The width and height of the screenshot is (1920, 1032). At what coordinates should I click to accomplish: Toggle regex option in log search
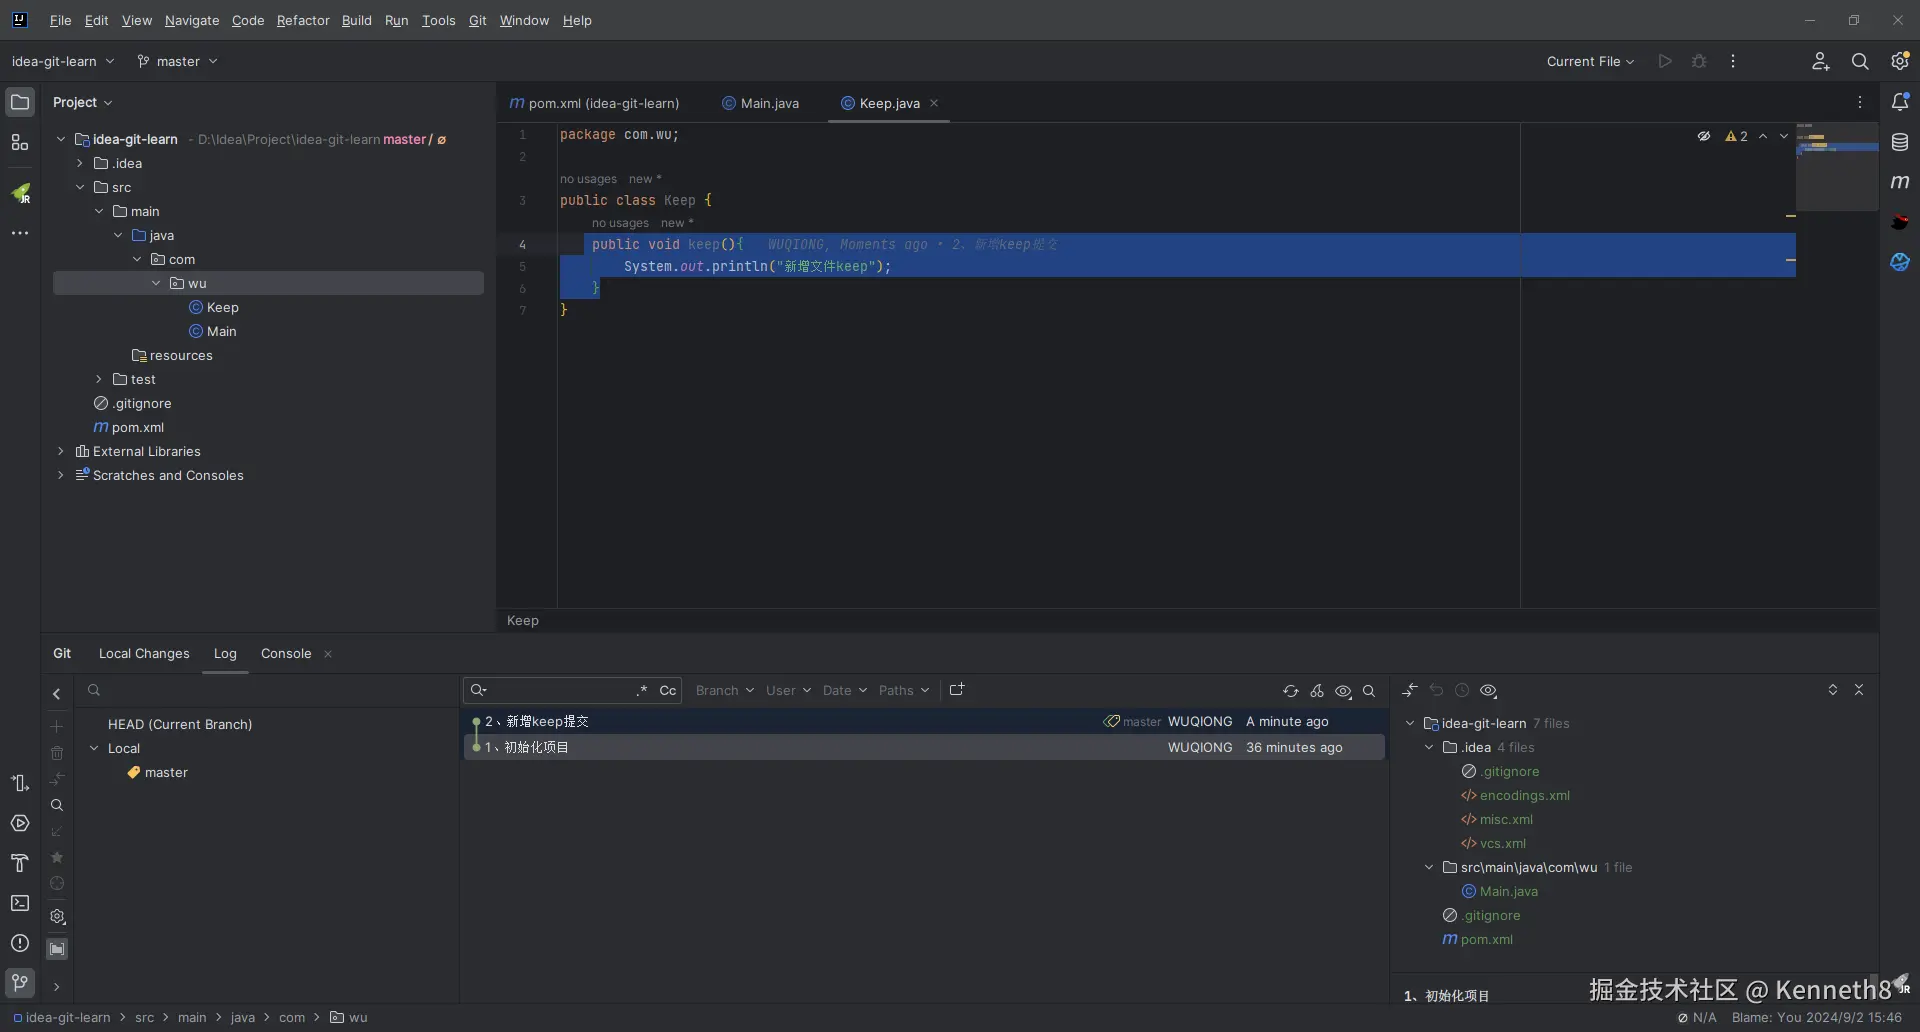[642, 691]
